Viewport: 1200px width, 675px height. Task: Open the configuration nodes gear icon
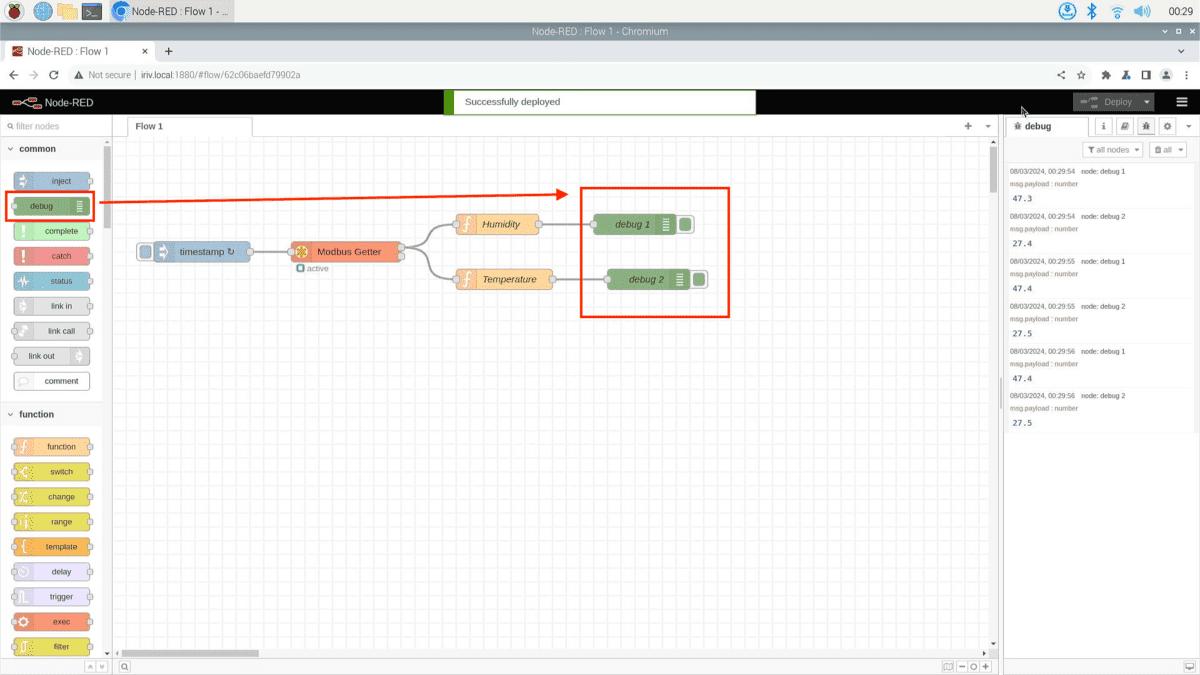[1167, 127]
